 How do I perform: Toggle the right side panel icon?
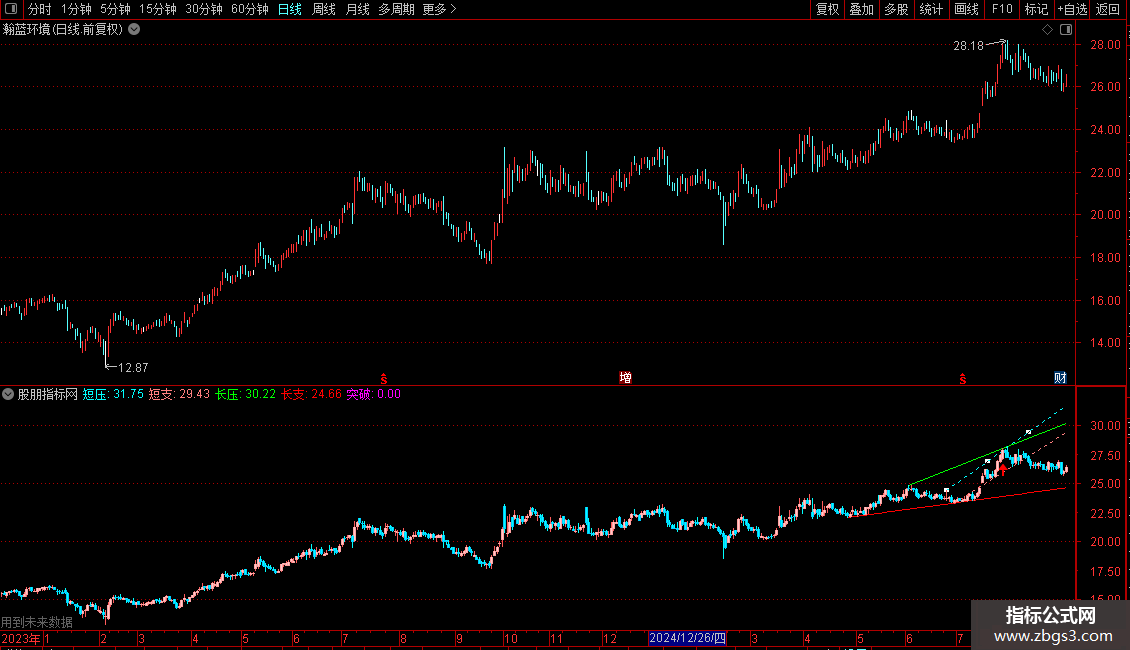[x=1066, y=30]
